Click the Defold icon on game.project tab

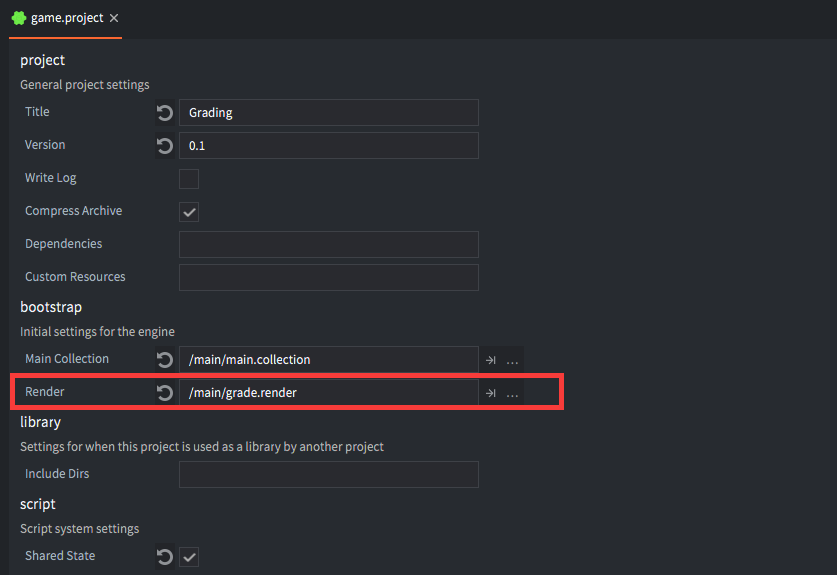click(18, 18)
